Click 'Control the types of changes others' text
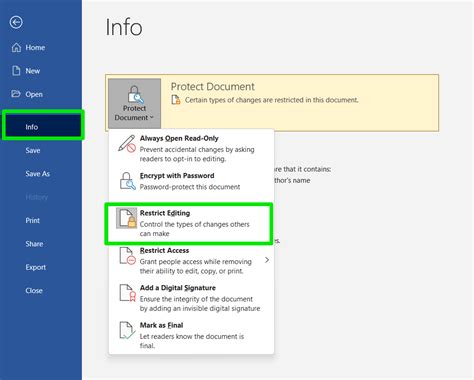Viewport: 474px width, 380px height. [x=194, y=224]
